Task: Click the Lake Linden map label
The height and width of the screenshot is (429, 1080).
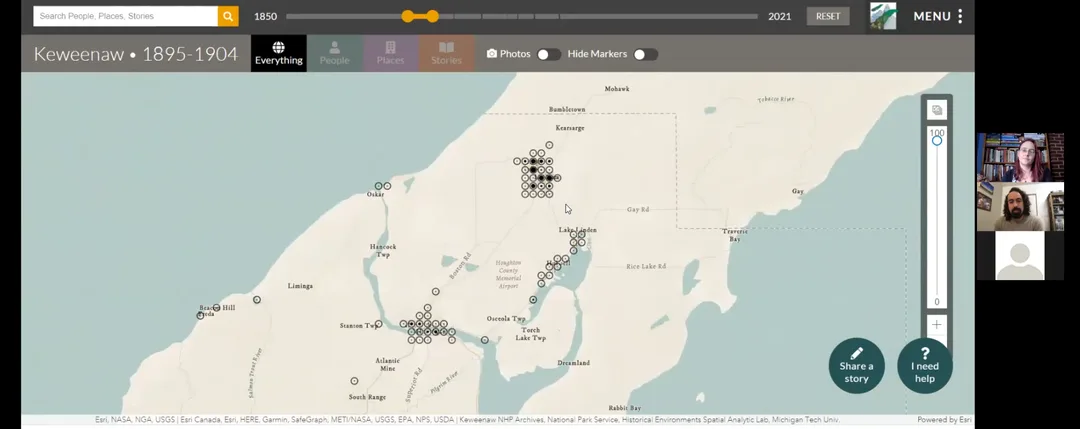Action: (x=578, y=230)
